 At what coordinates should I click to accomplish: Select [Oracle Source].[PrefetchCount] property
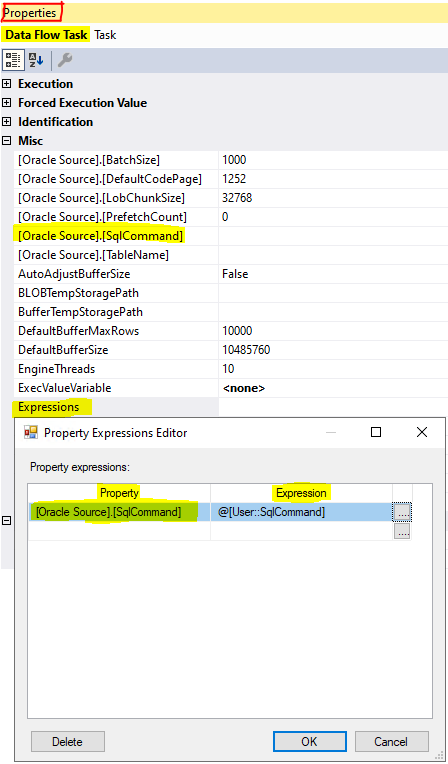[102, 217]
